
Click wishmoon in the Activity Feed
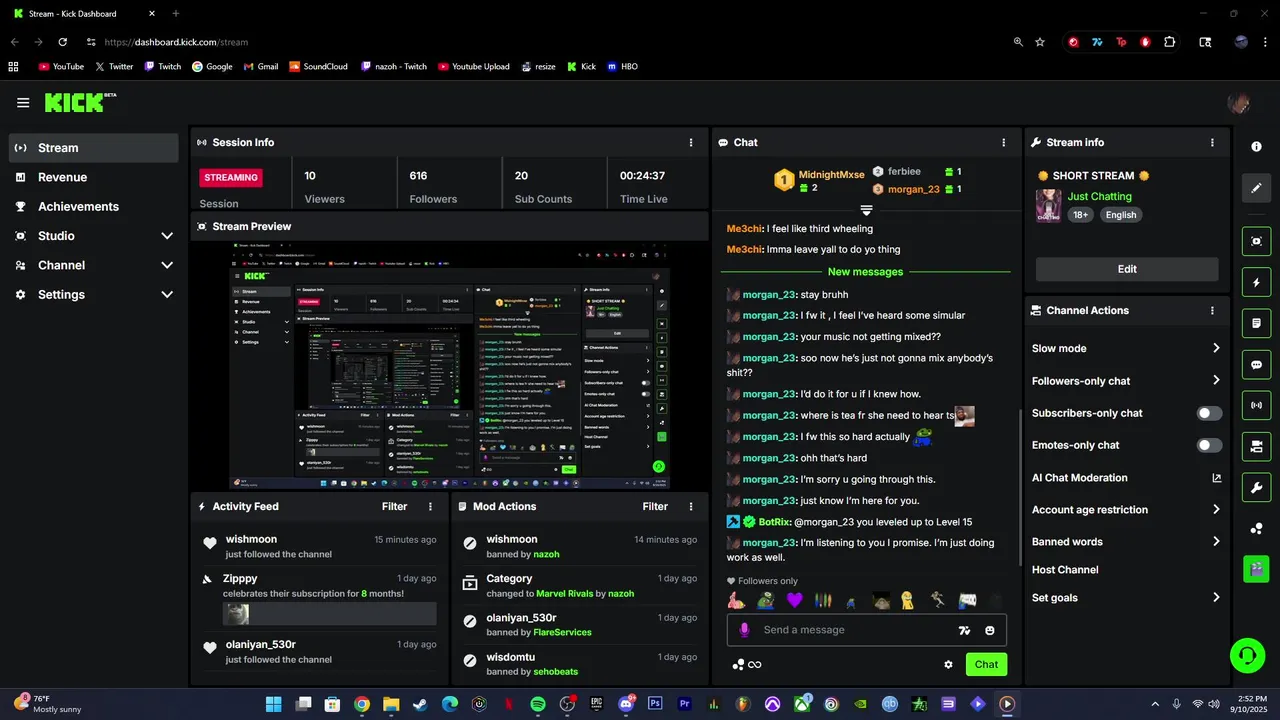click(249, 539)
